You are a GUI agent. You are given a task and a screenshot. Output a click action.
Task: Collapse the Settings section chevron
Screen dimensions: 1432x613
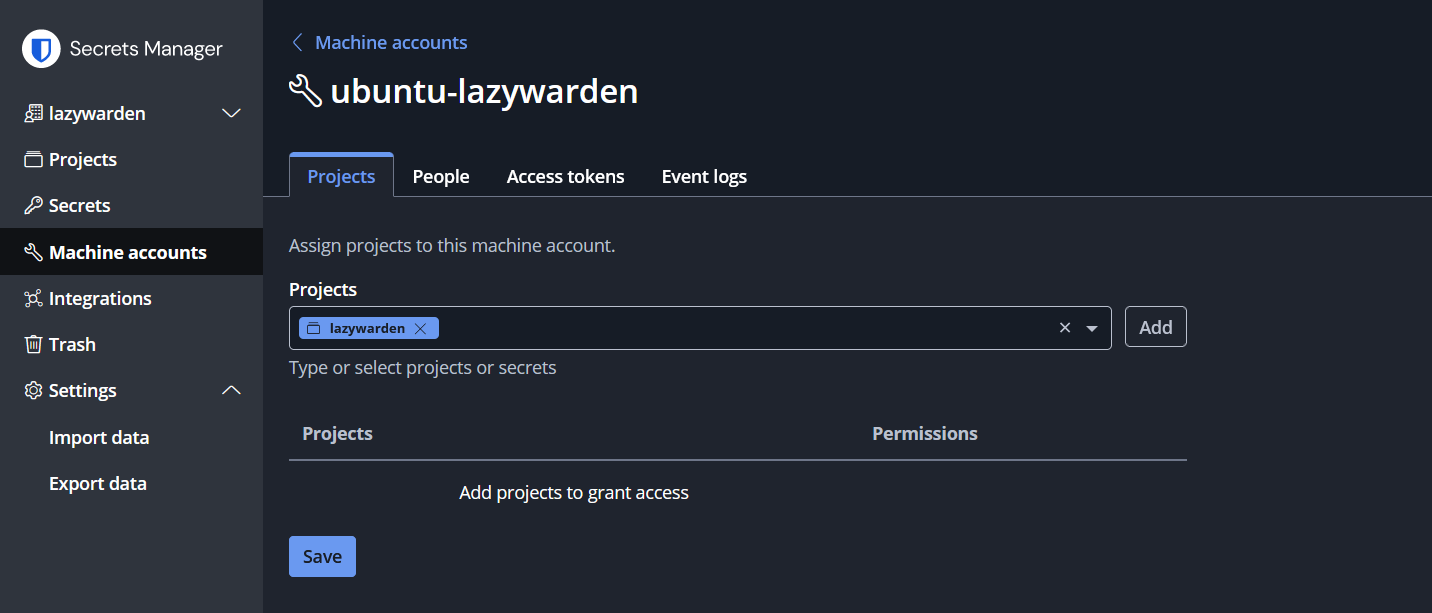[x=231, y=391]
